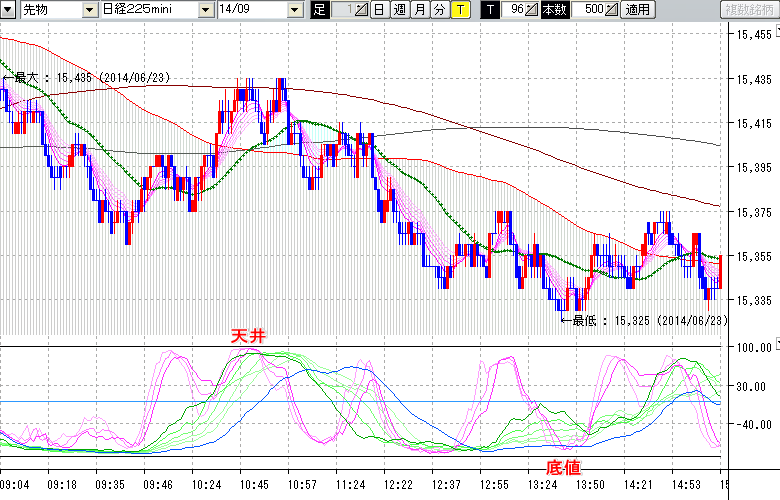Select the 分 (minute) timeframe button

[x=439, y=10]
